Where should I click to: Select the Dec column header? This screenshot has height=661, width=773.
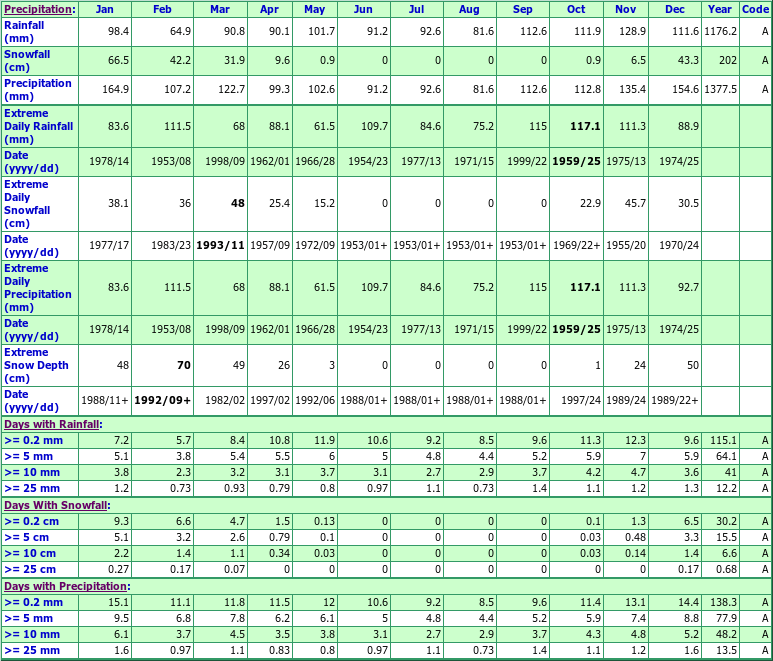pyautogui.click(x=674, y=9)
